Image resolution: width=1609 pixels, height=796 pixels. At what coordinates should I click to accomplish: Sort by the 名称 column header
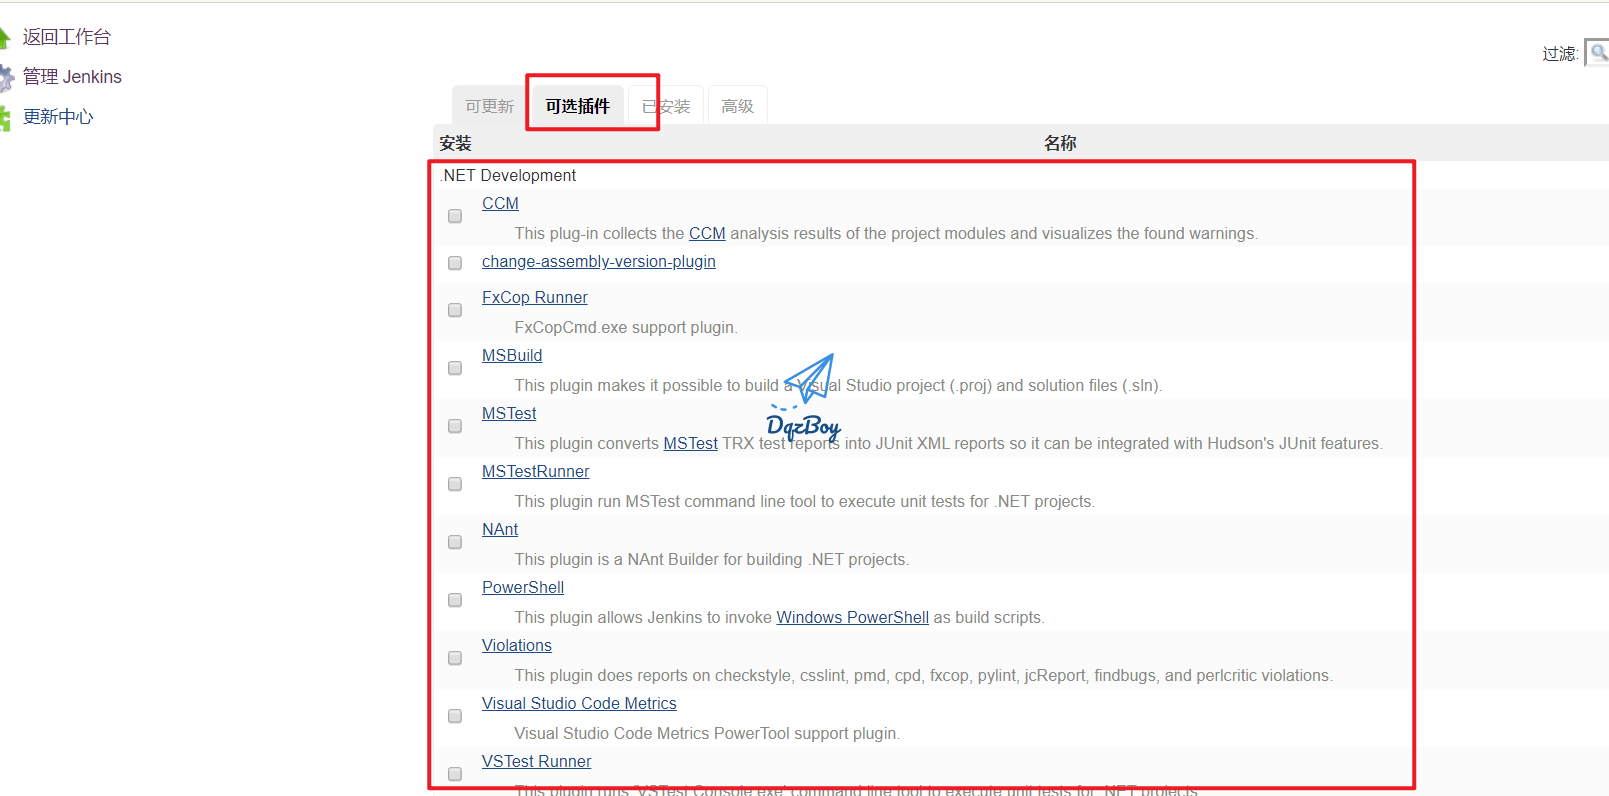[1060, 143]
